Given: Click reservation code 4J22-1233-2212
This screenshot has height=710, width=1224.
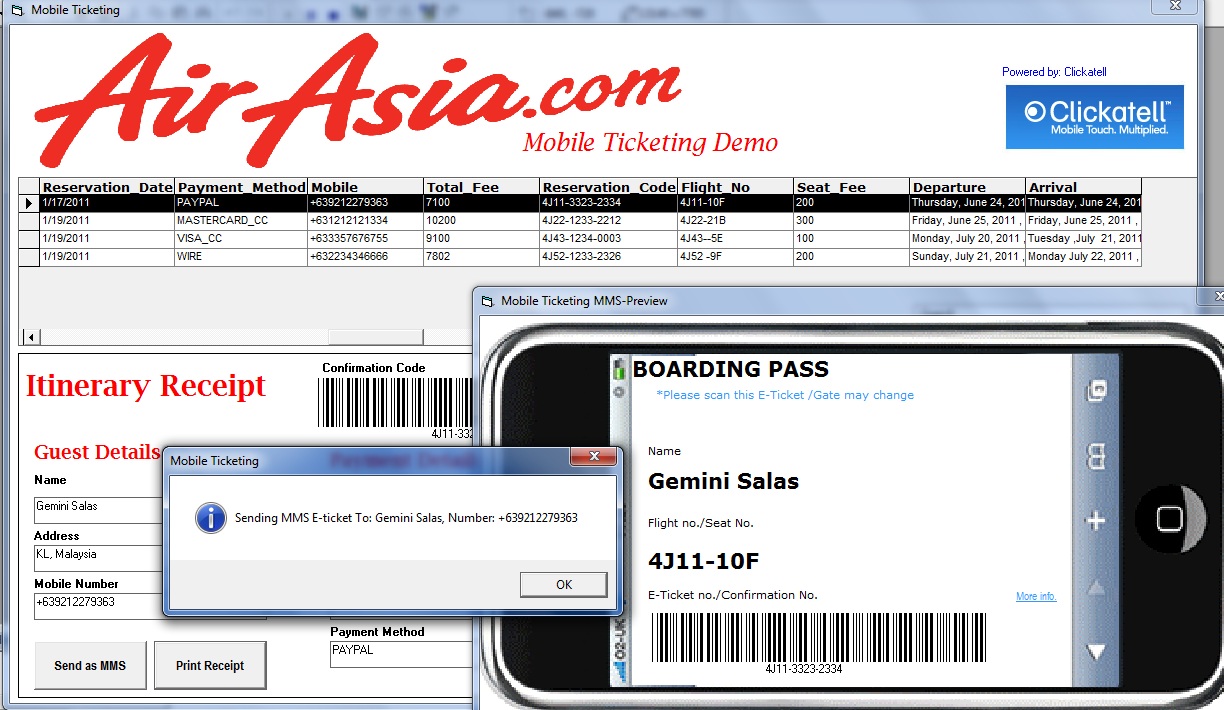Looking at the screenshot, I should coord(609,221).
